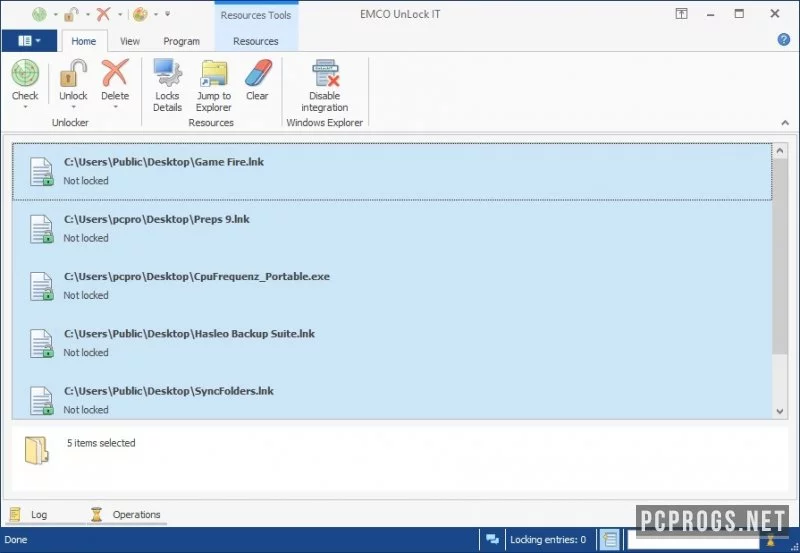Click quick access palette icon in title bar
The height and width of the screenshot is (553, 800).
[140, 14]
